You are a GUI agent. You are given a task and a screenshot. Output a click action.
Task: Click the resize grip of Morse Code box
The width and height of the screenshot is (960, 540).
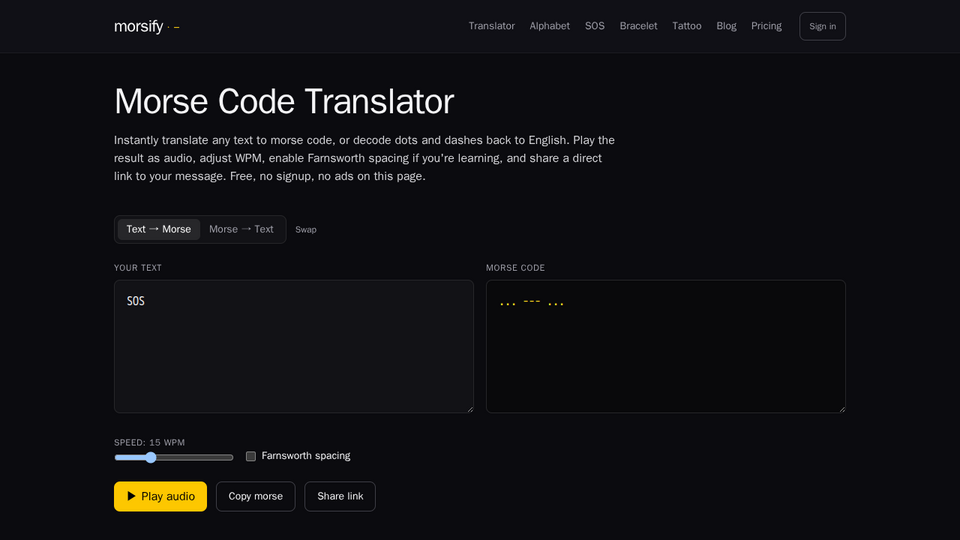pos(842,409)
